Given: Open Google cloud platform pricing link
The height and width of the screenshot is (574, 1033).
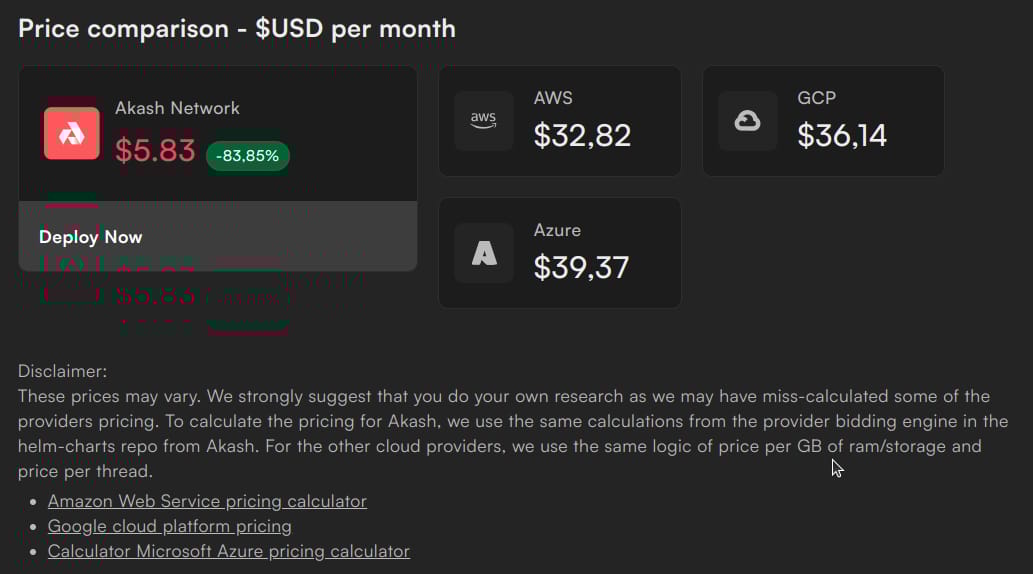Looking at the screenshot, I should 169,526.
